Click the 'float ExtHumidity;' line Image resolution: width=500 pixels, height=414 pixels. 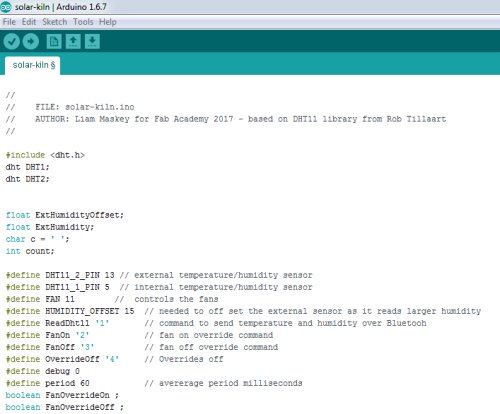50,227
